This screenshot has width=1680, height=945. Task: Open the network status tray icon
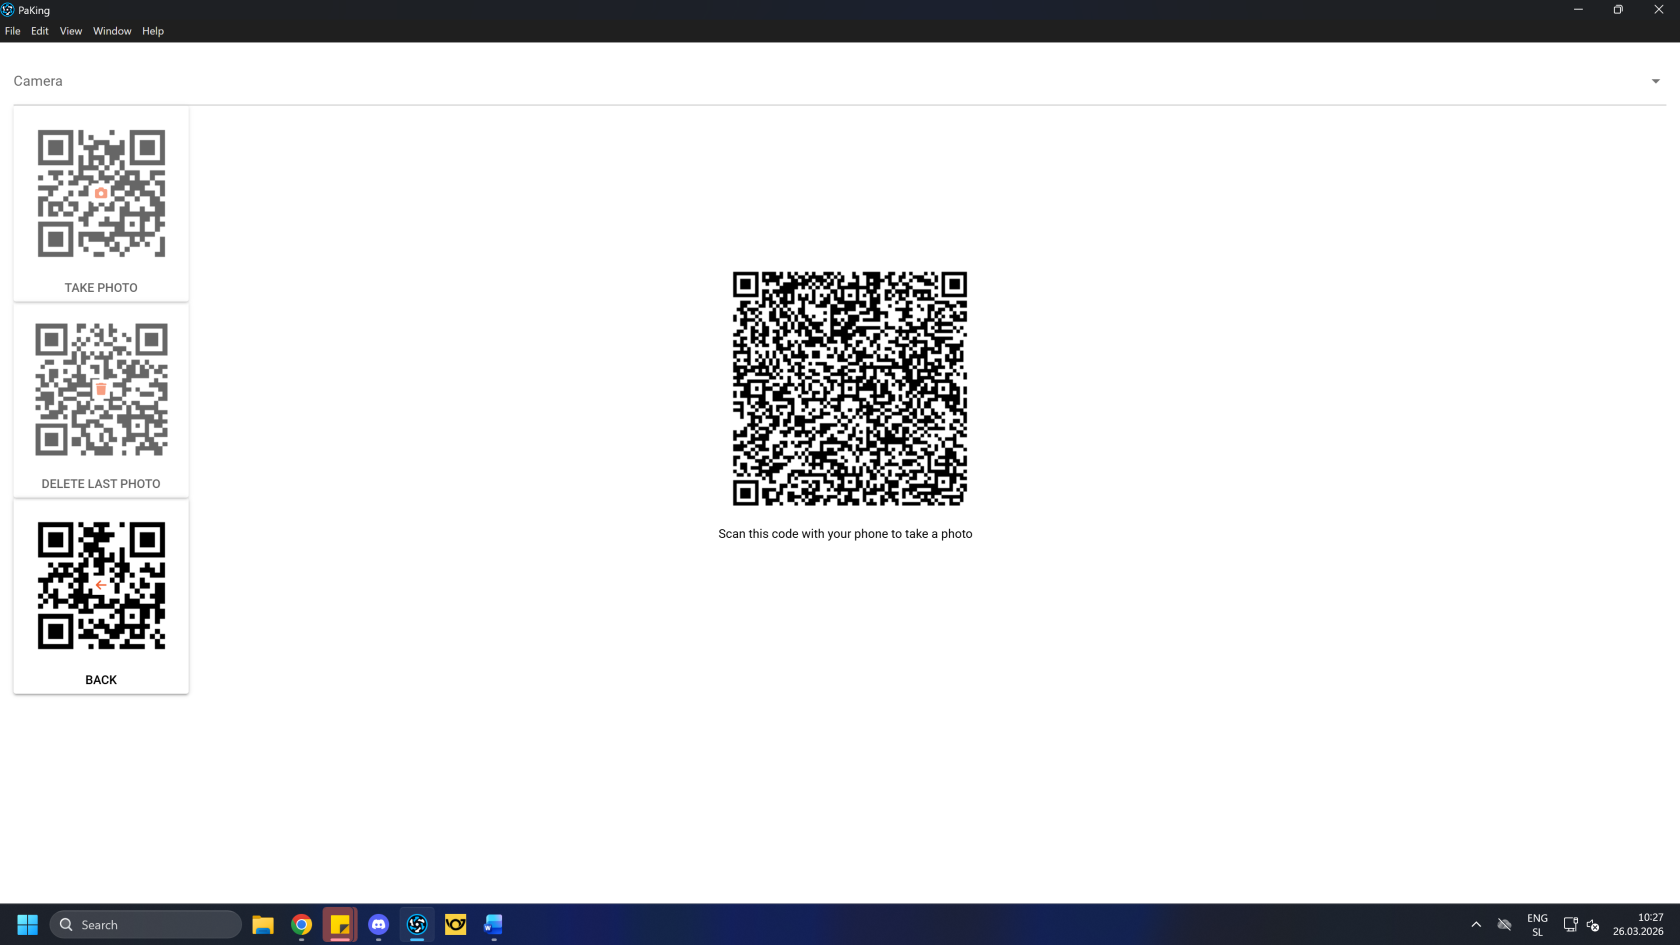(1570, 925)
